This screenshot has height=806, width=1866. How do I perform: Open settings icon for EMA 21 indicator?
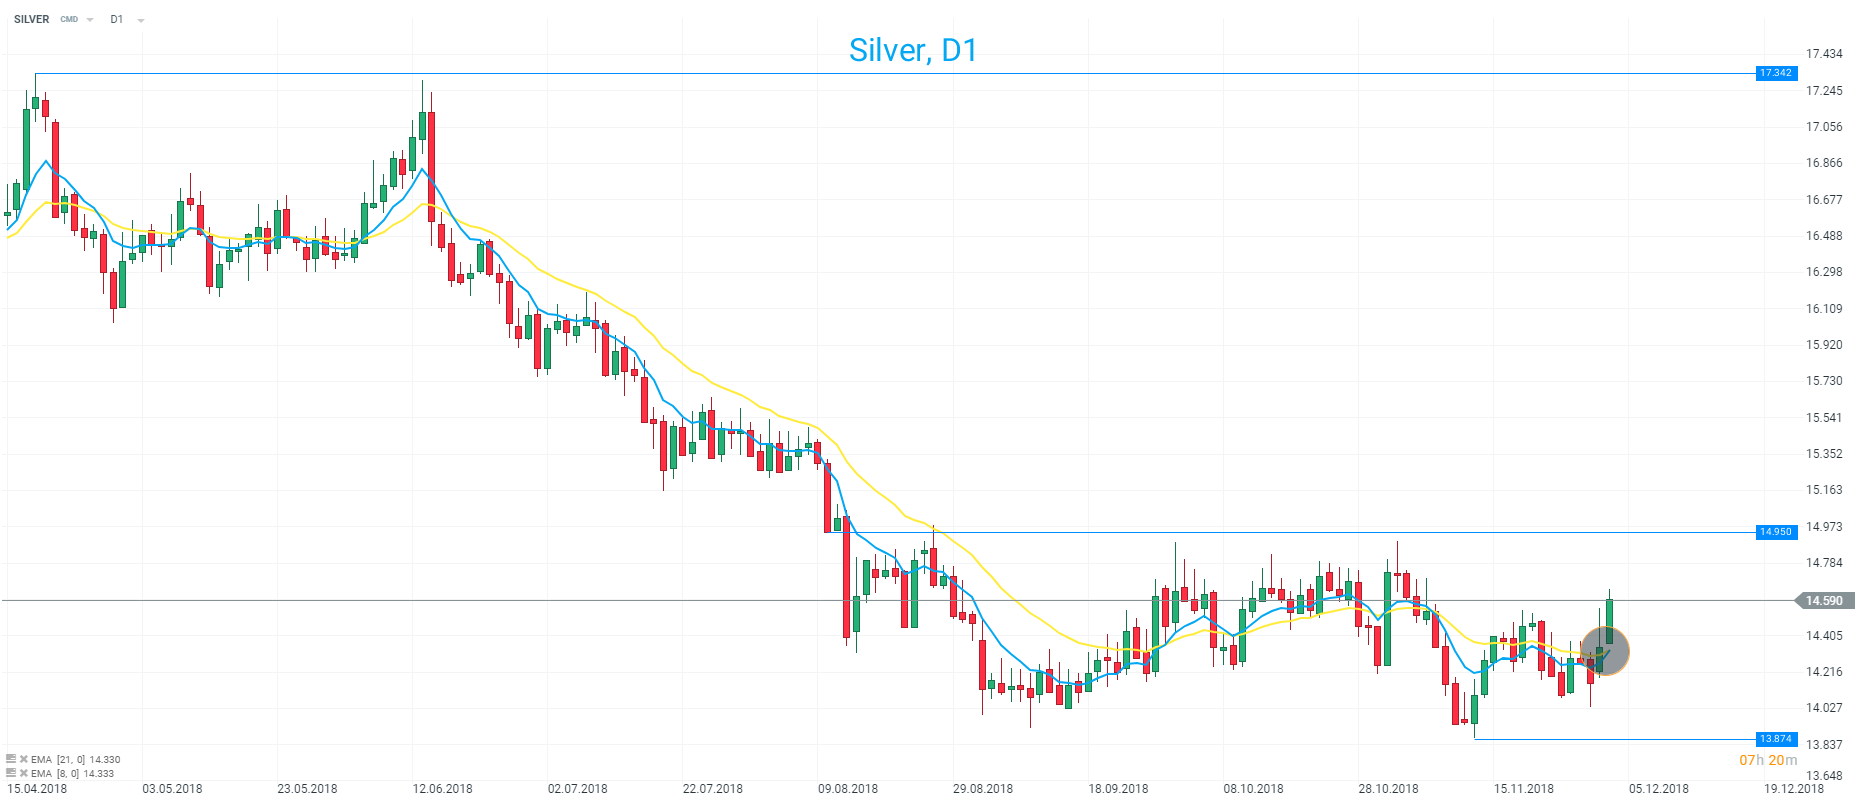point(11,759)
